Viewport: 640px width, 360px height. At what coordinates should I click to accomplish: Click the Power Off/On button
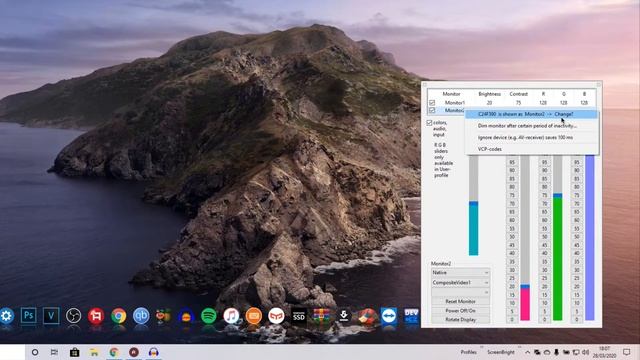coord(460,311)
